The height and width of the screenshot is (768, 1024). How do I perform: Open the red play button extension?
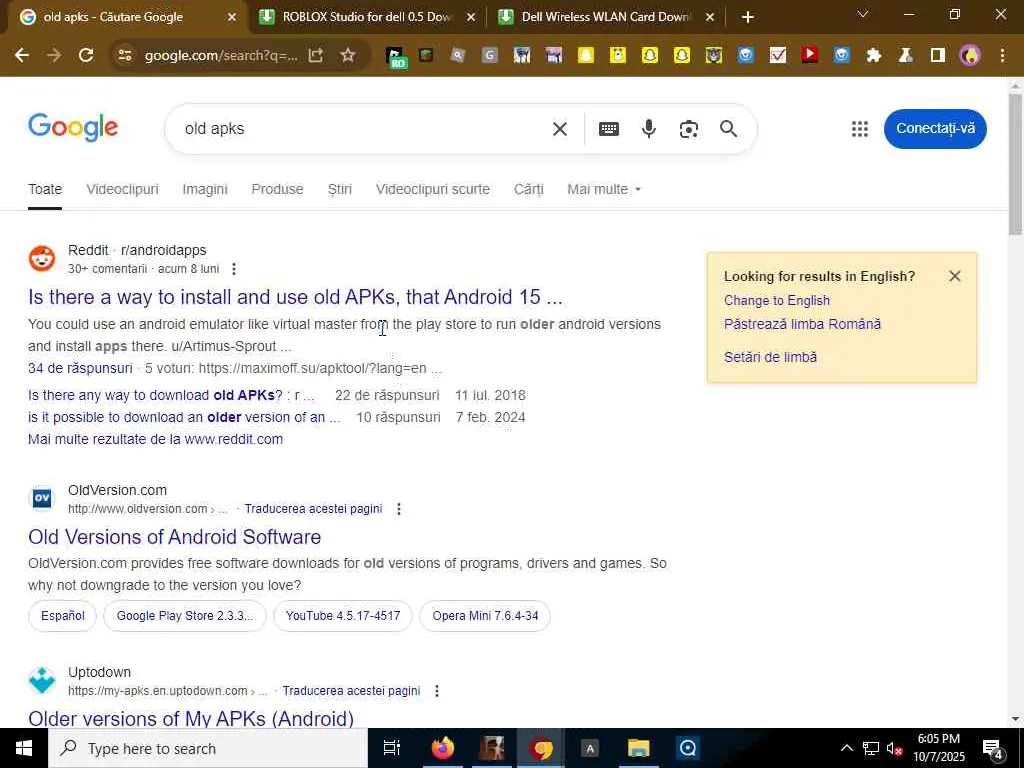(810, 56)
